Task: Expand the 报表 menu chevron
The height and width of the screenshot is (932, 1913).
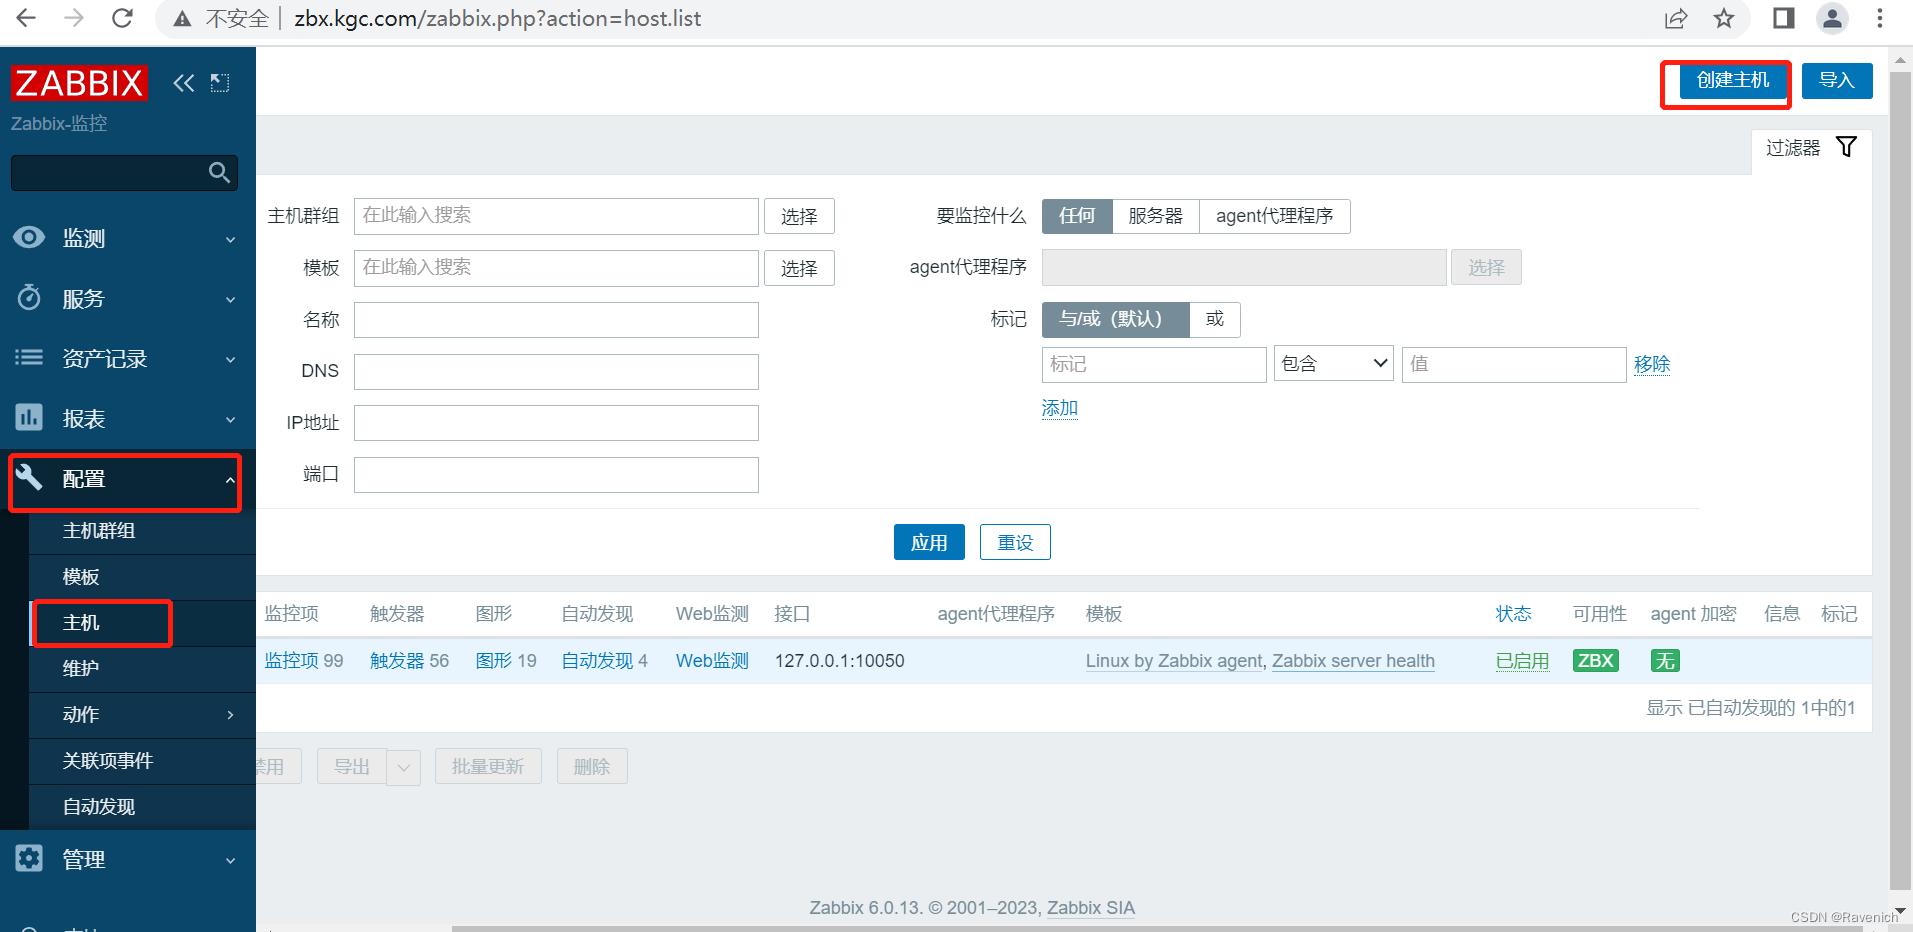Action: coord(230,420)
